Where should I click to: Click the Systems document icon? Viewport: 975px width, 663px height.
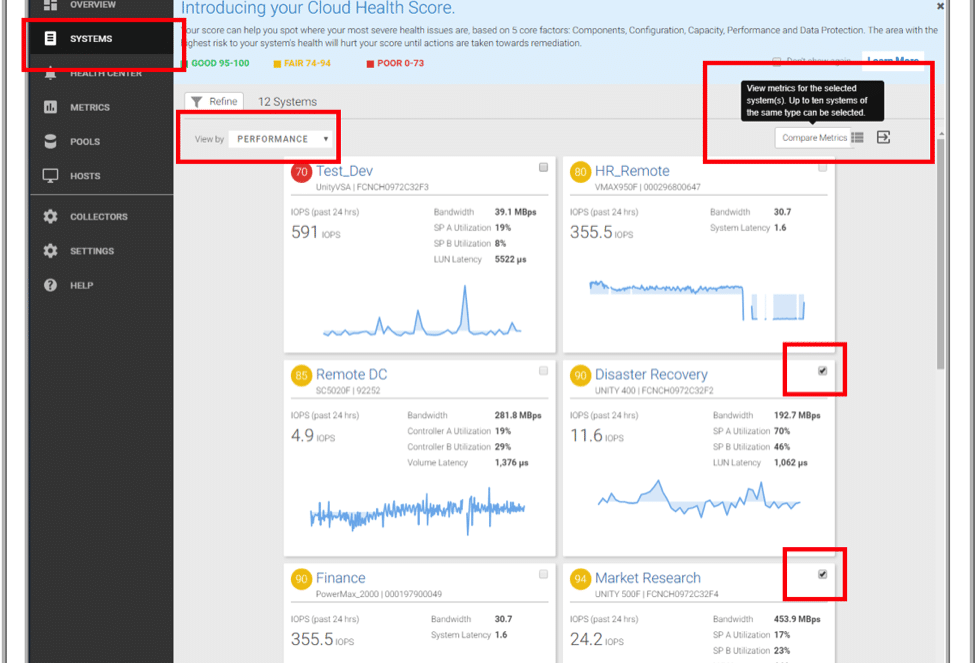(x=50, y=39)
